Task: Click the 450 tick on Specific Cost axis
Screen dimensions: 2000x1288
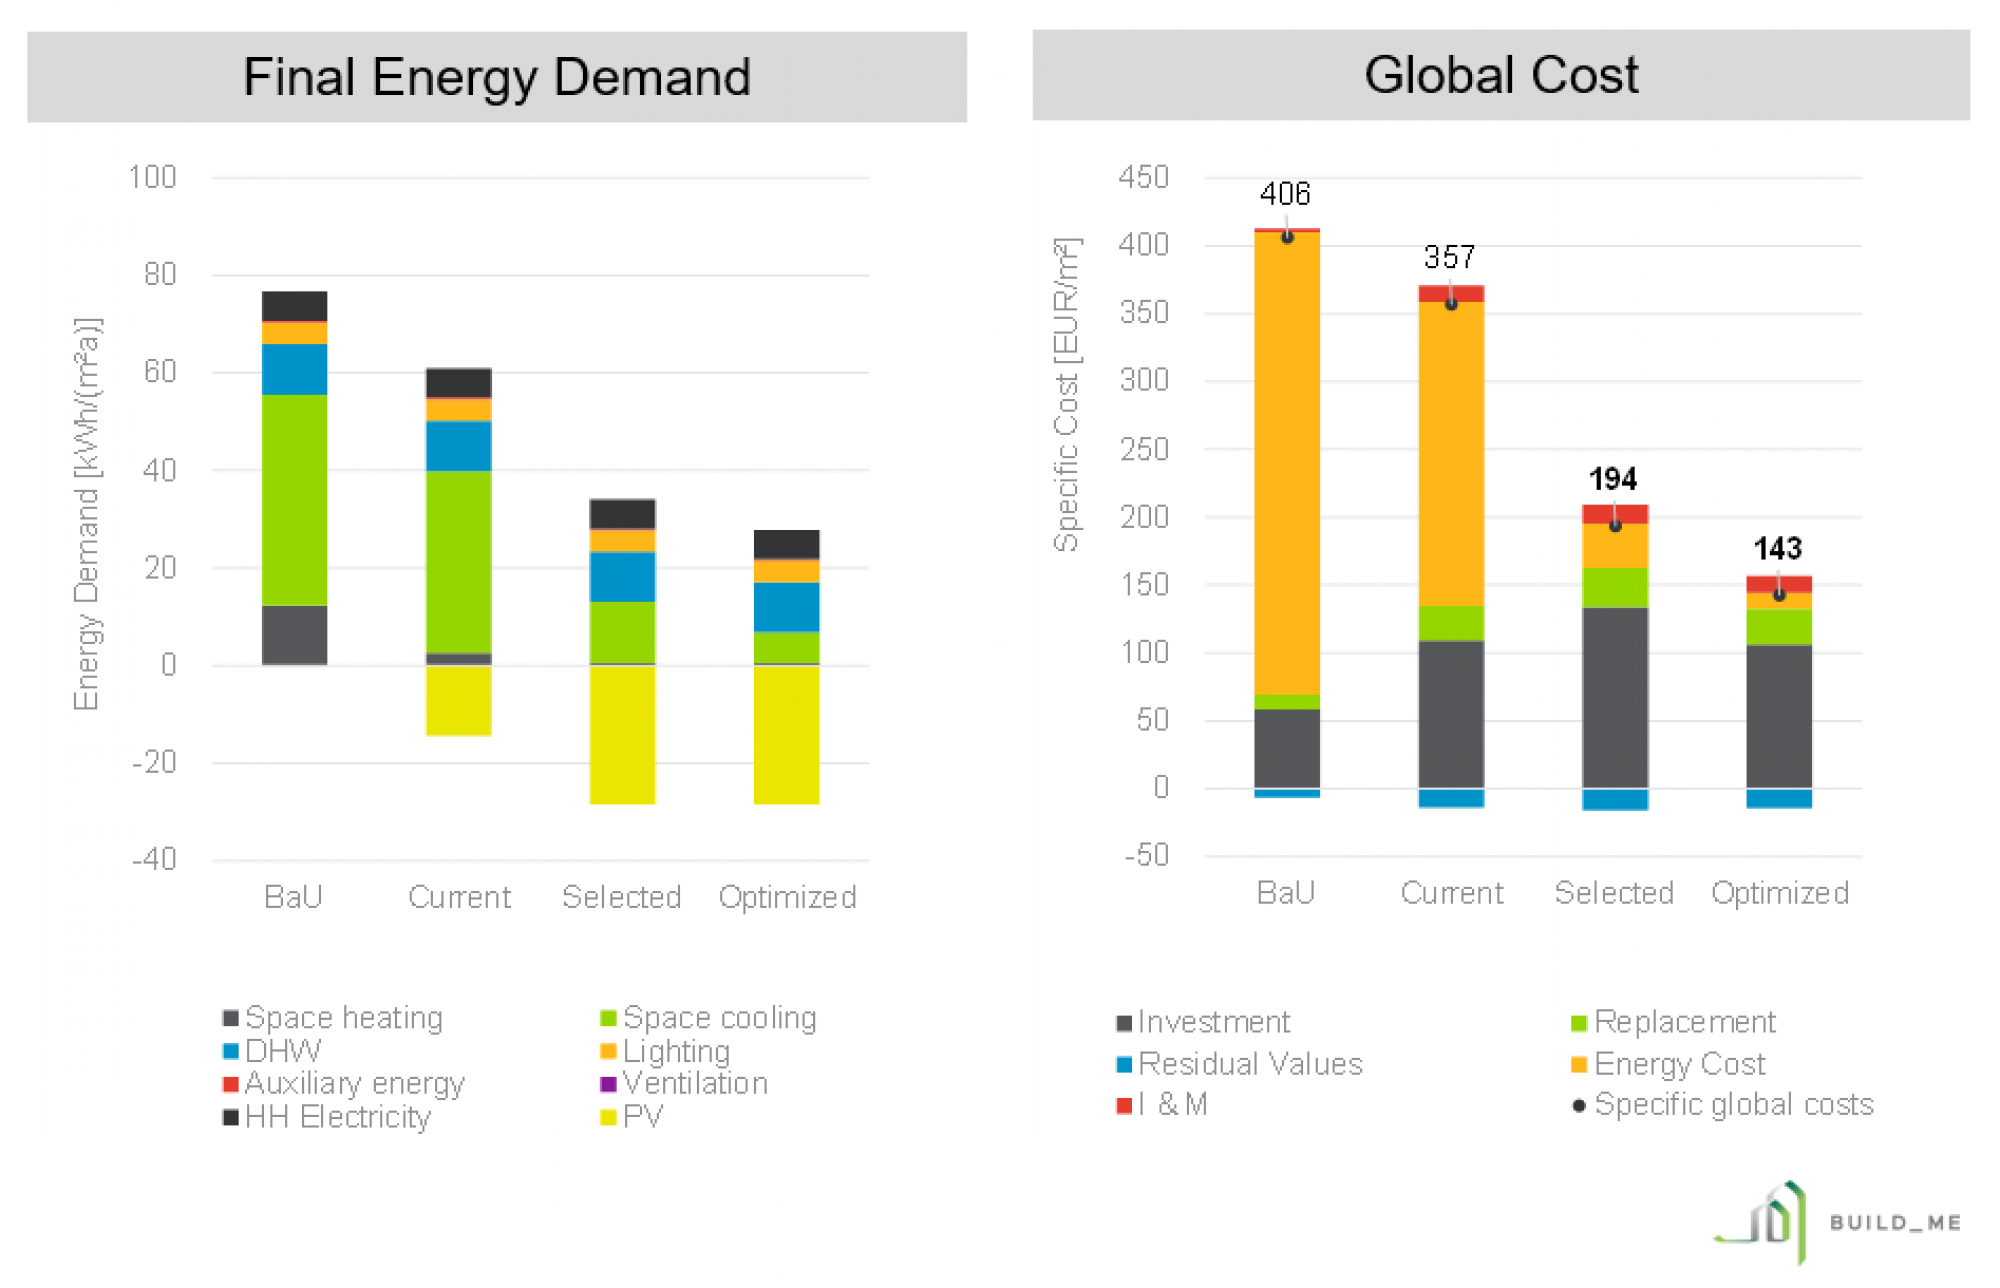Action: pos(1143,178)
